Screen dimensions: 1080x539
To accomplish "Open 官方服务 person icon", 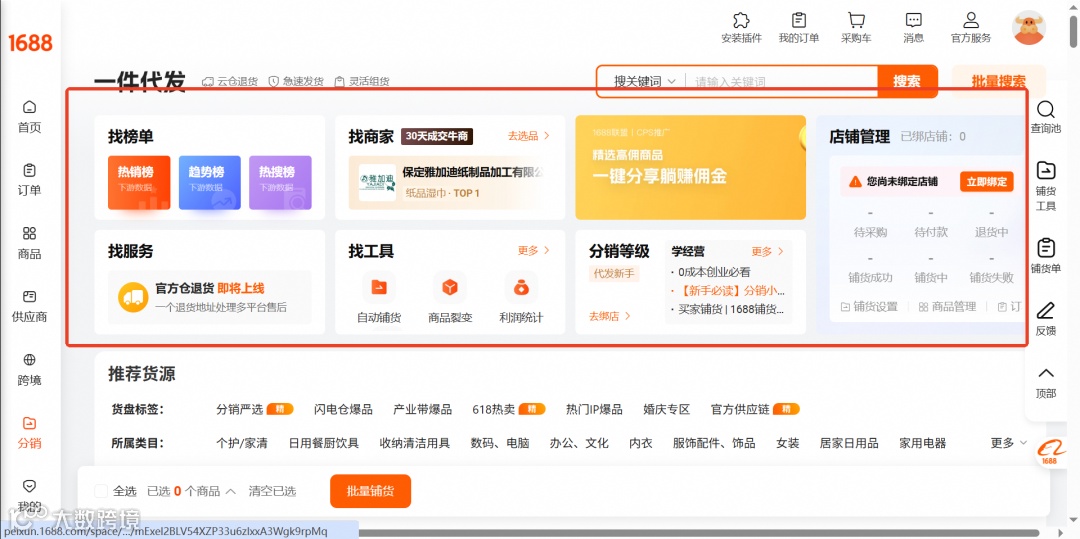I will [971, 20].
